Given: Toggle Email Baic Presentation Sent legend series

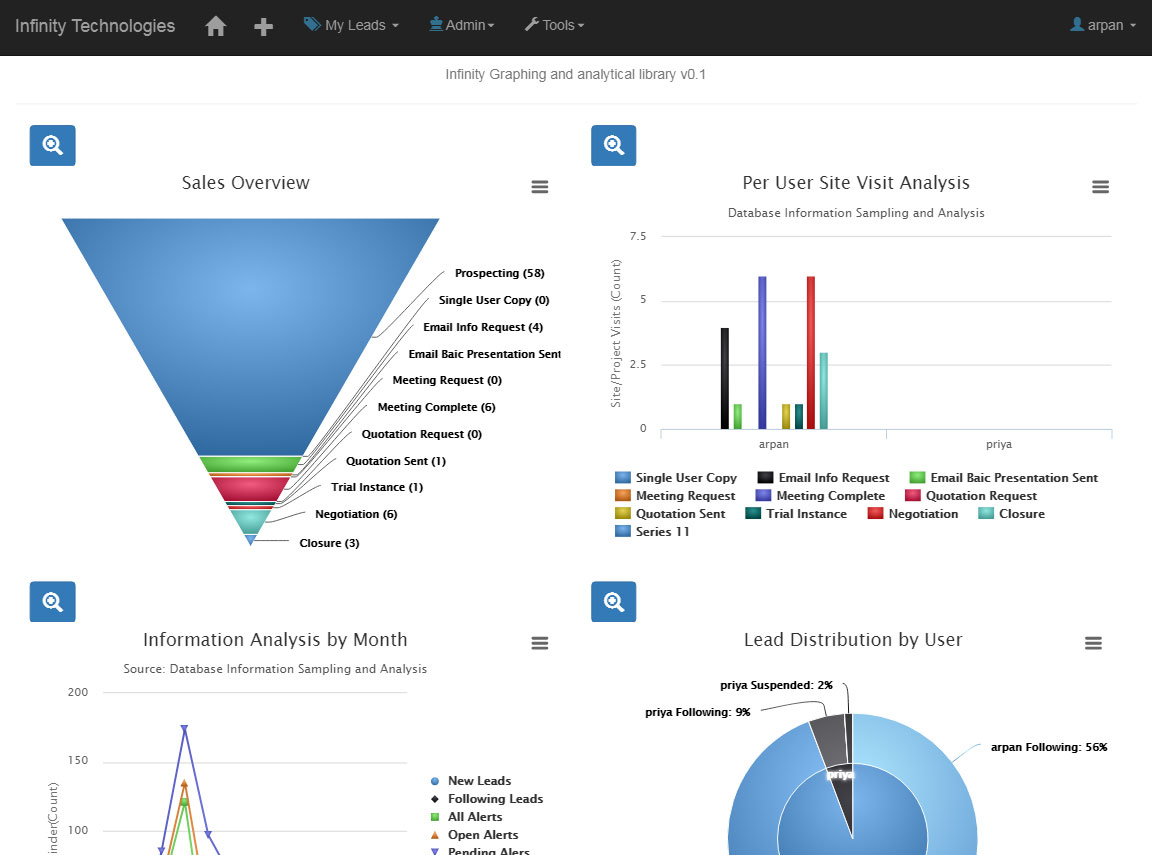Looking at the screenshot, I should click(x=1004, y=477).
